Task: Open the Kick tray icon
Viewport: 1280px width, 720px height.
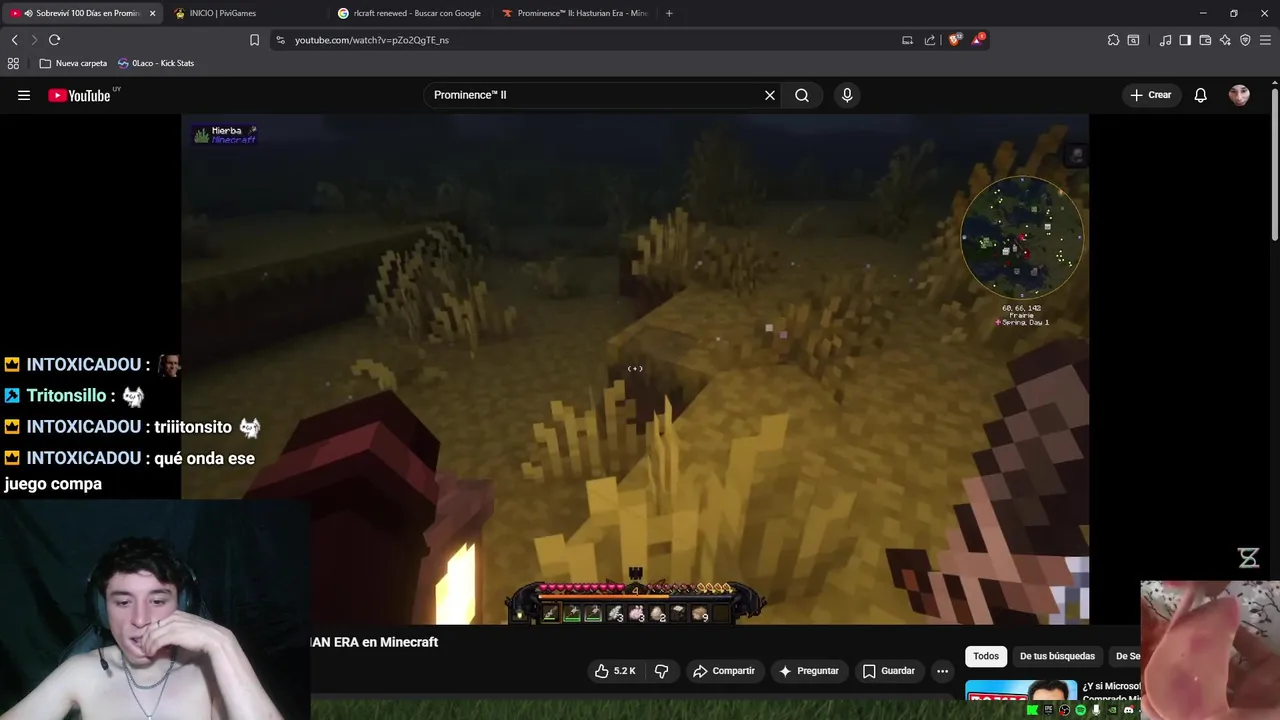Action: (x=1032, y=710)
